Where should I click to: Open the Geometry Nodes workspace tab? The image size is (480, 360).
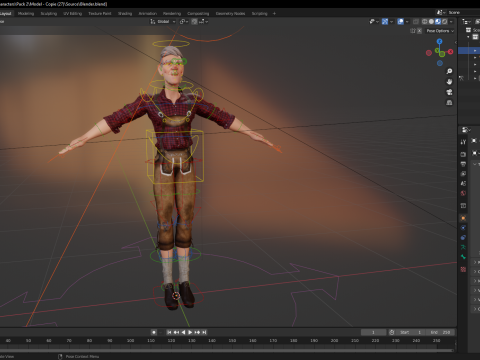[x=230, y=14]
